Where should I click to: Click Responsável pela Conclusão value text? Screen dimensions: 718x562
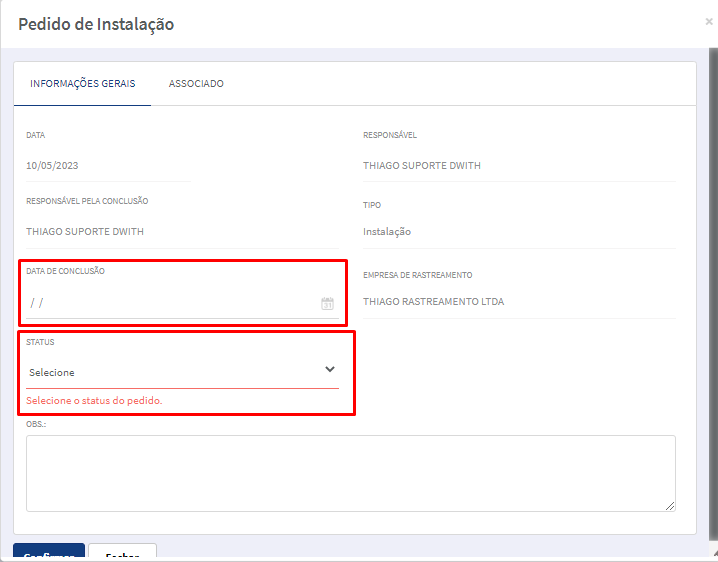coord(85,232)
